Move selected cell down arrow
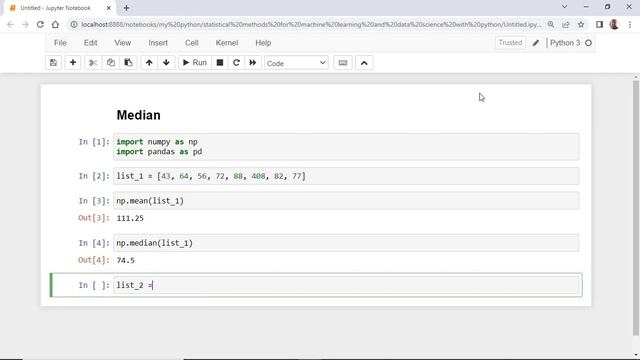The height and width of the screenshot is (360, 640). pyautogui.click(x=166, y=63)
